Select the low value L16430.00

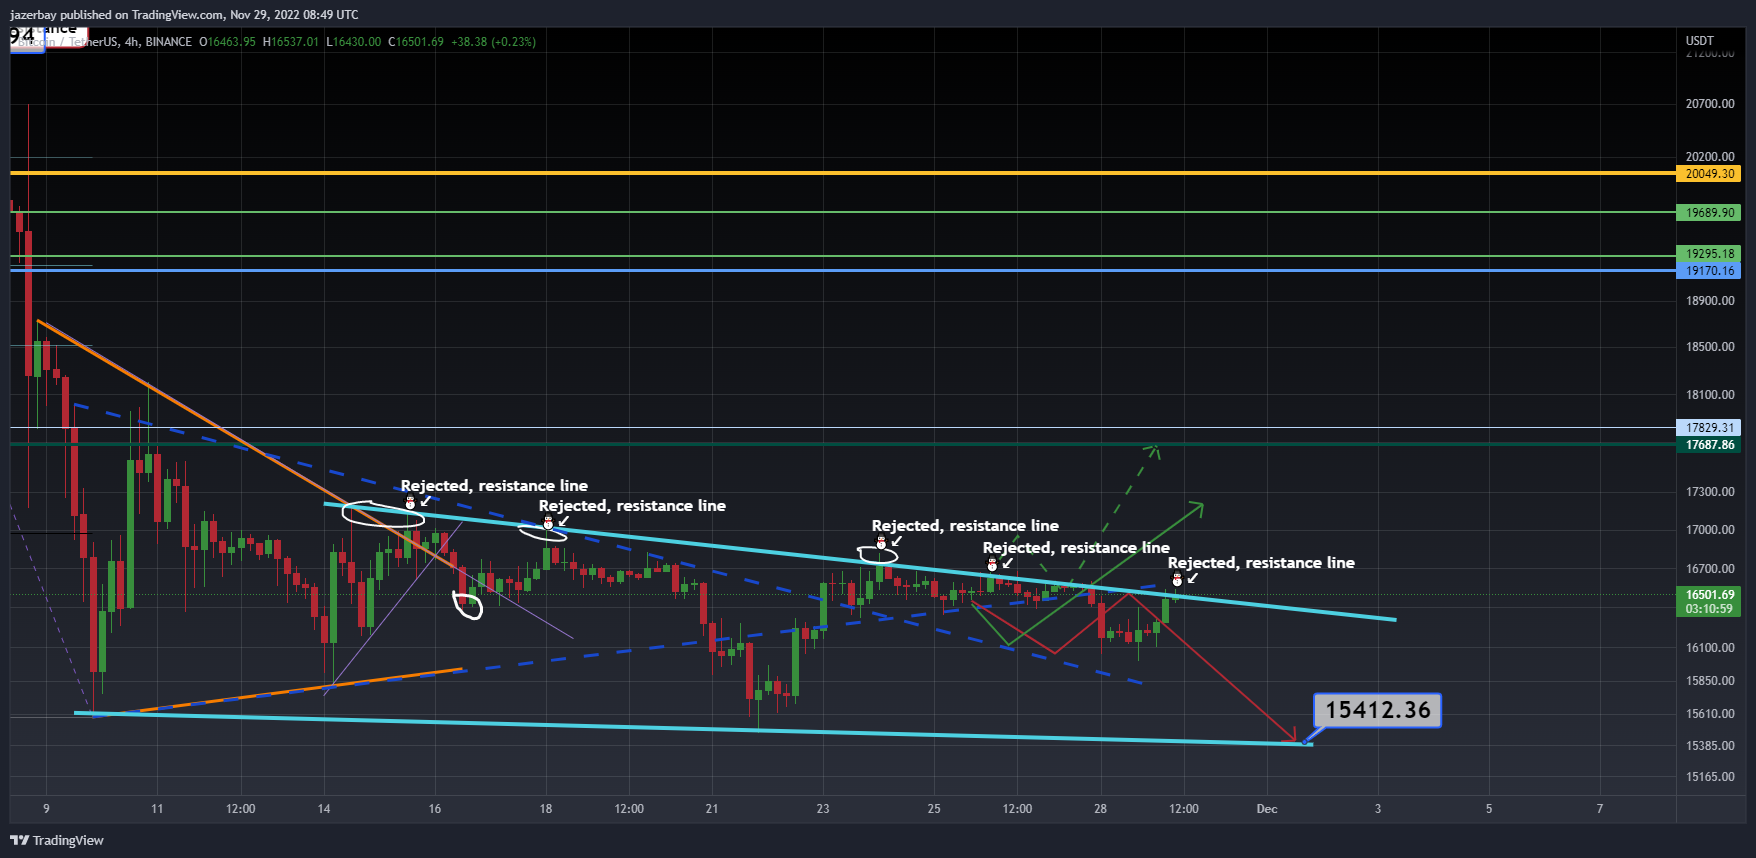click(354, 42)
